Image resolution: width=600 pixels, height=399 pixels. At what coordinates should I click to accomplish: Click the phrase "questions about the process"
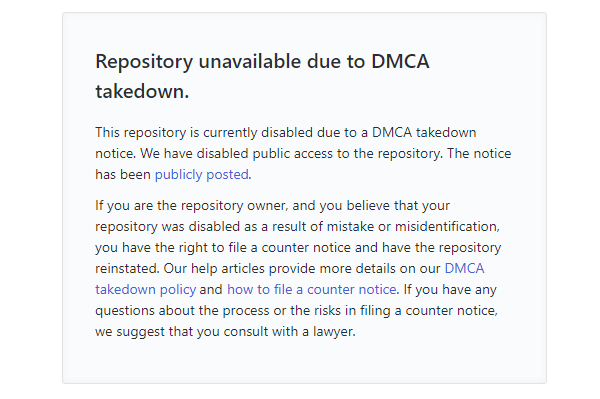[182, 311]
